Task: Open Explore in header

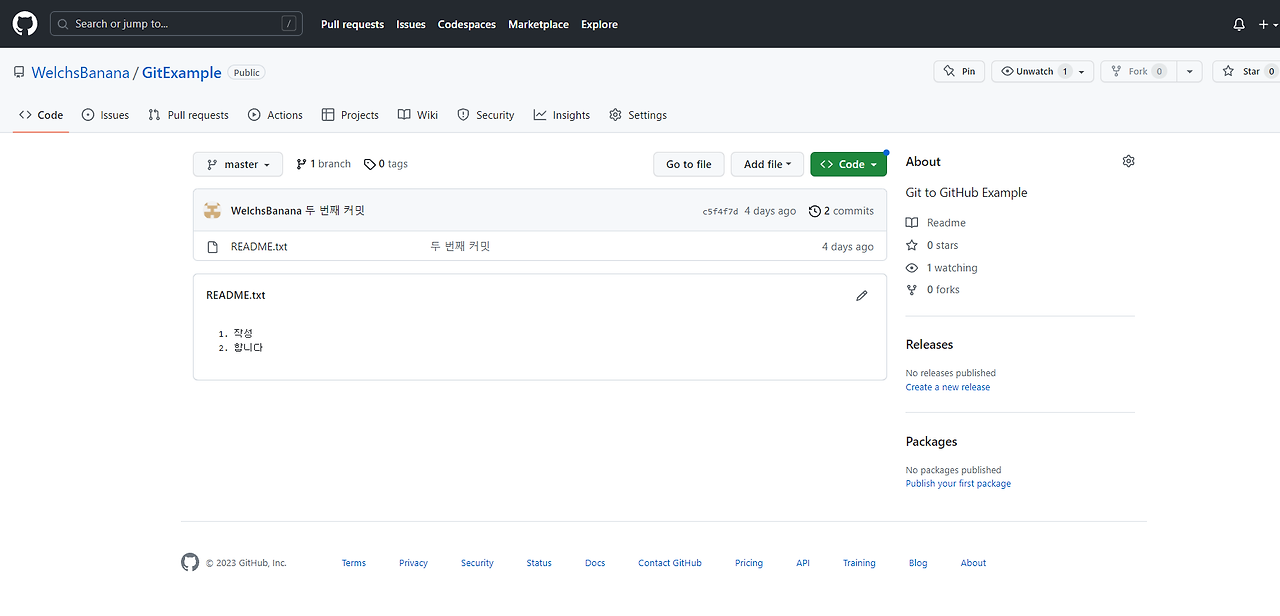Action: (x=599, y=24)
